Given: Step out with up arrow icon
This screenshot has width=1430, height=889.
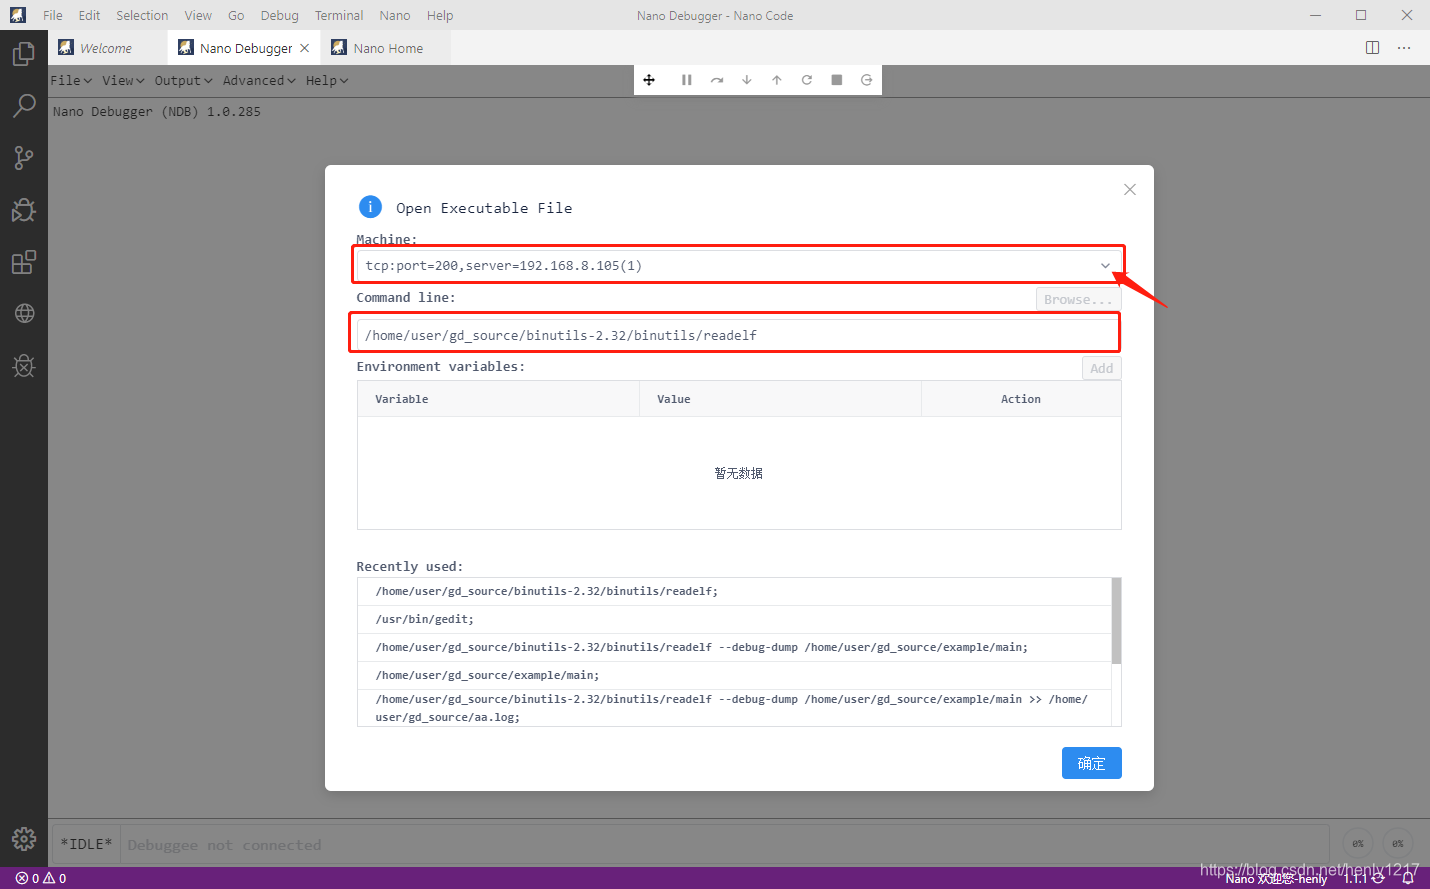Looking at the screenshot, I should [x=777, y=80].
